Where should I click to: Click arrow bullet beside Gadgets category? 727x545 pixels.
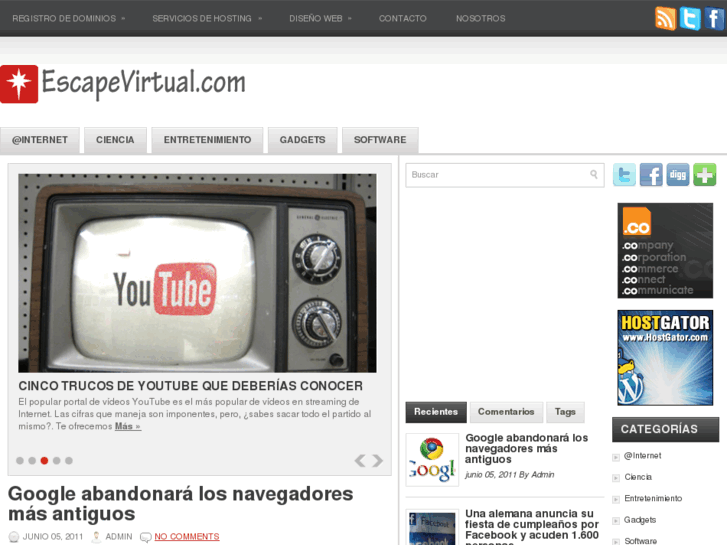click(x=616, y=521)
